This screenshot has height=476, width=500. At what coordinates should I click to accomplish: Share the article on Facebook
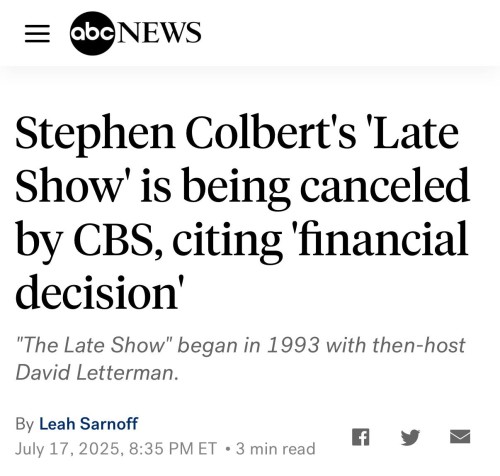pyautogui.click(x=361, y=437)
